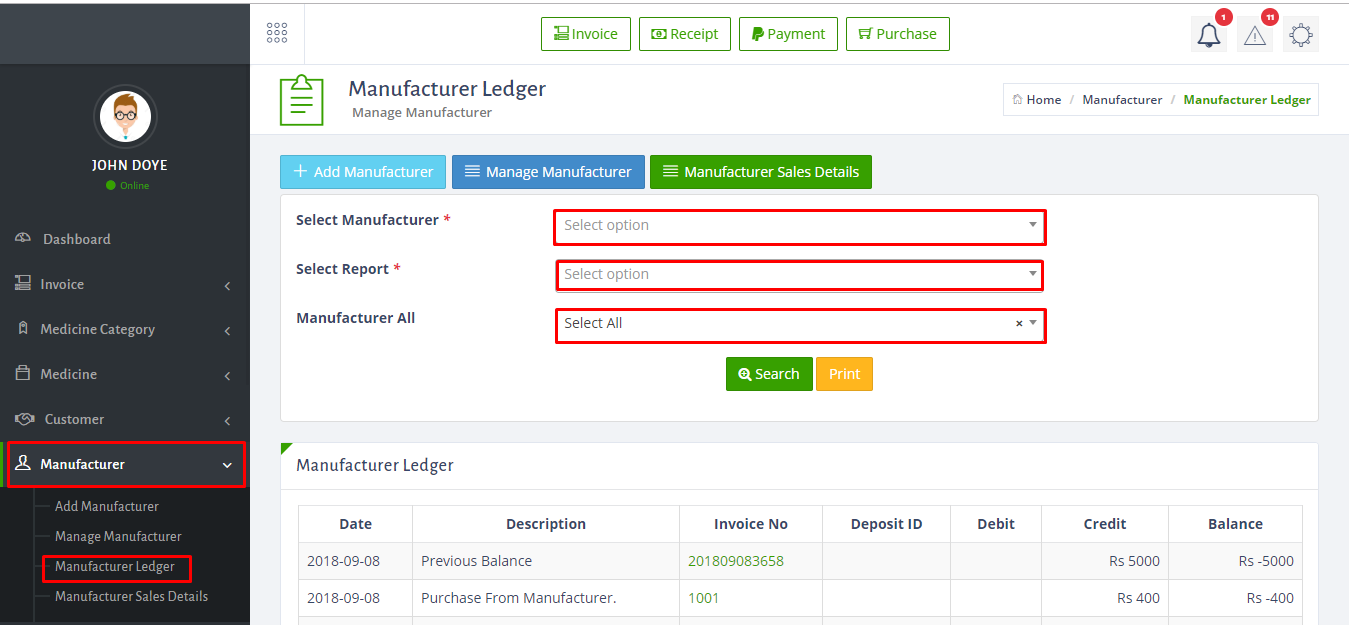Open the Select Manufacturer dropdown
The image size is (1349, 625).
(x=800, y=226)
